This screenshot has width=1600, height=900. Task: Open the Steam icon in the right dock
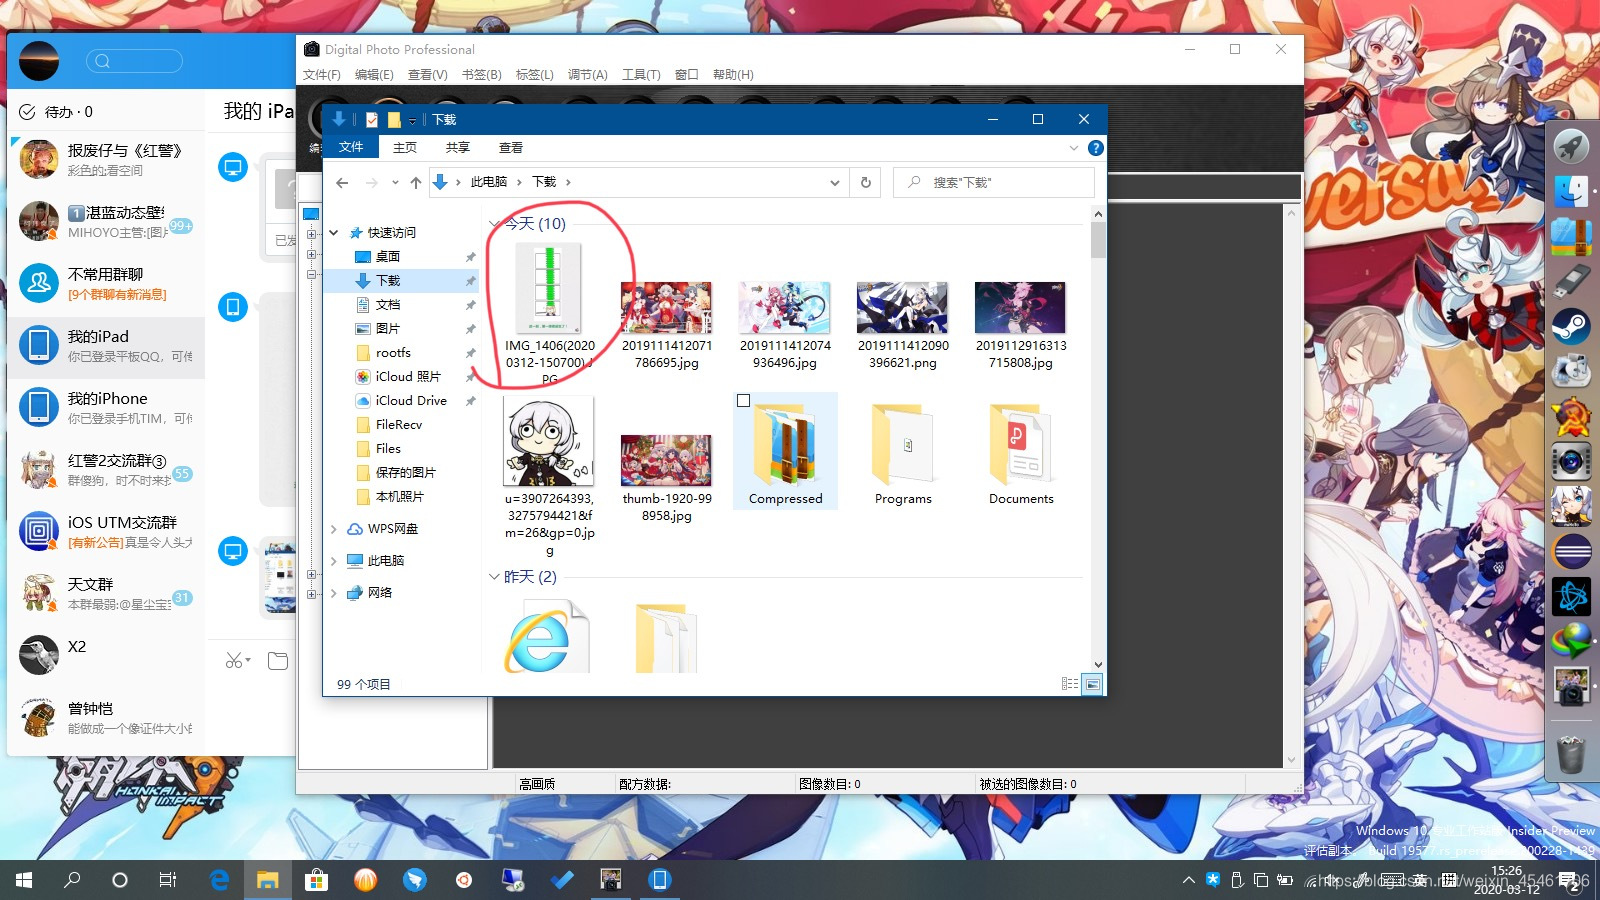point(1571,326)
